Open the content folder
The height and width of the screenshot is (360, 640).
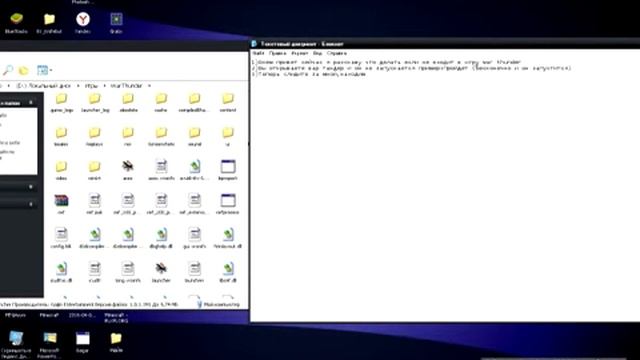click(228, 102)
